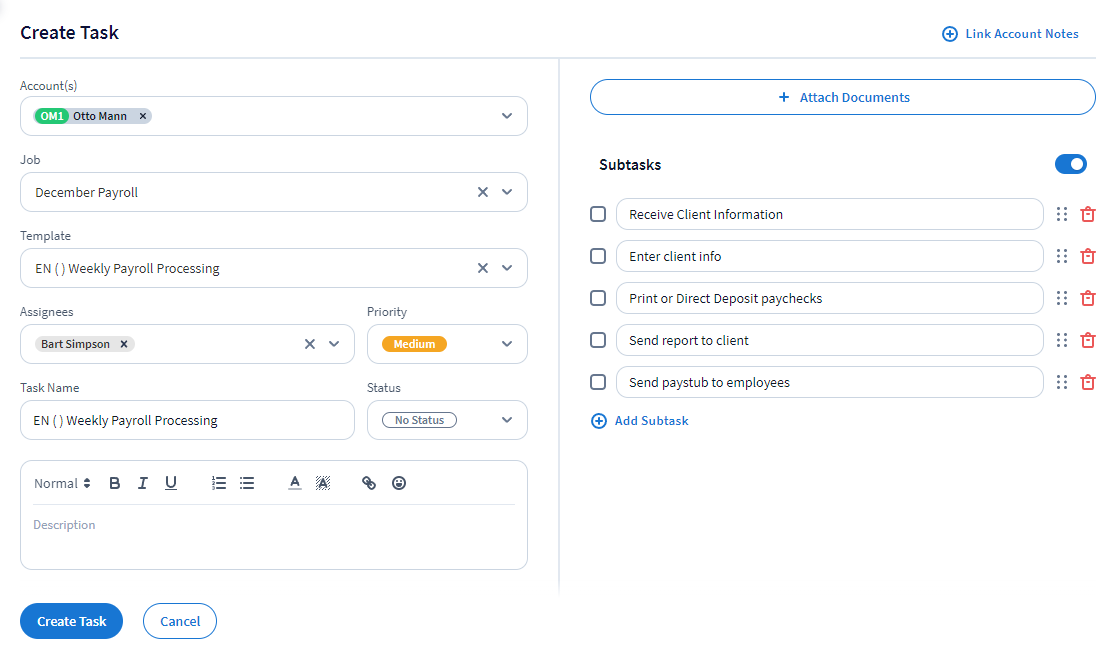Insert a link in description

click(x=369, y=483)
